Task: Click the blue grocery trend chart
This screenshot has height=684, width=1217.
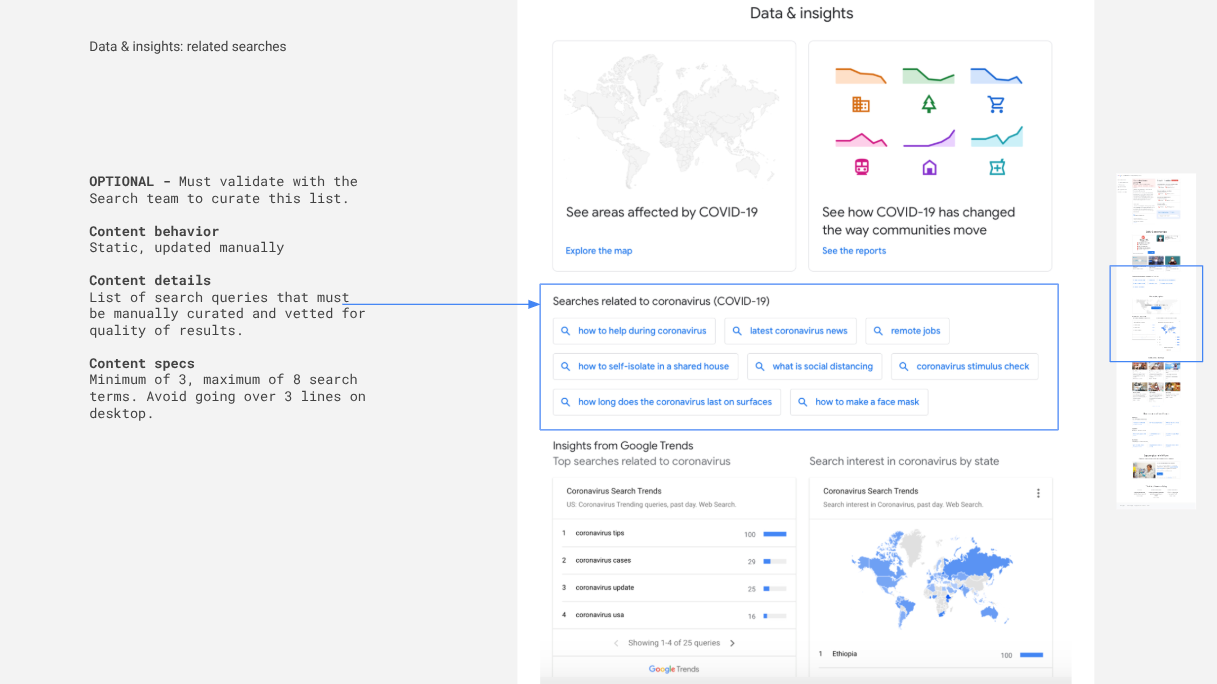Action: [x=996, y=75]
